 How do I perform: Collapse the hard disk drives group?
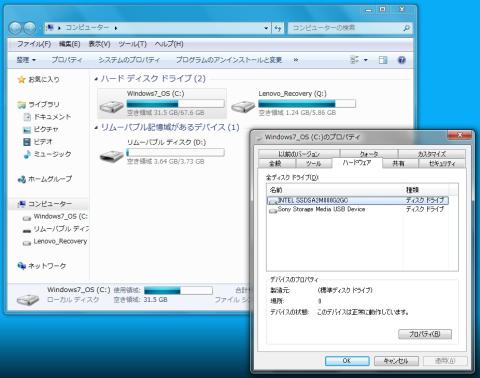[96, 79]
